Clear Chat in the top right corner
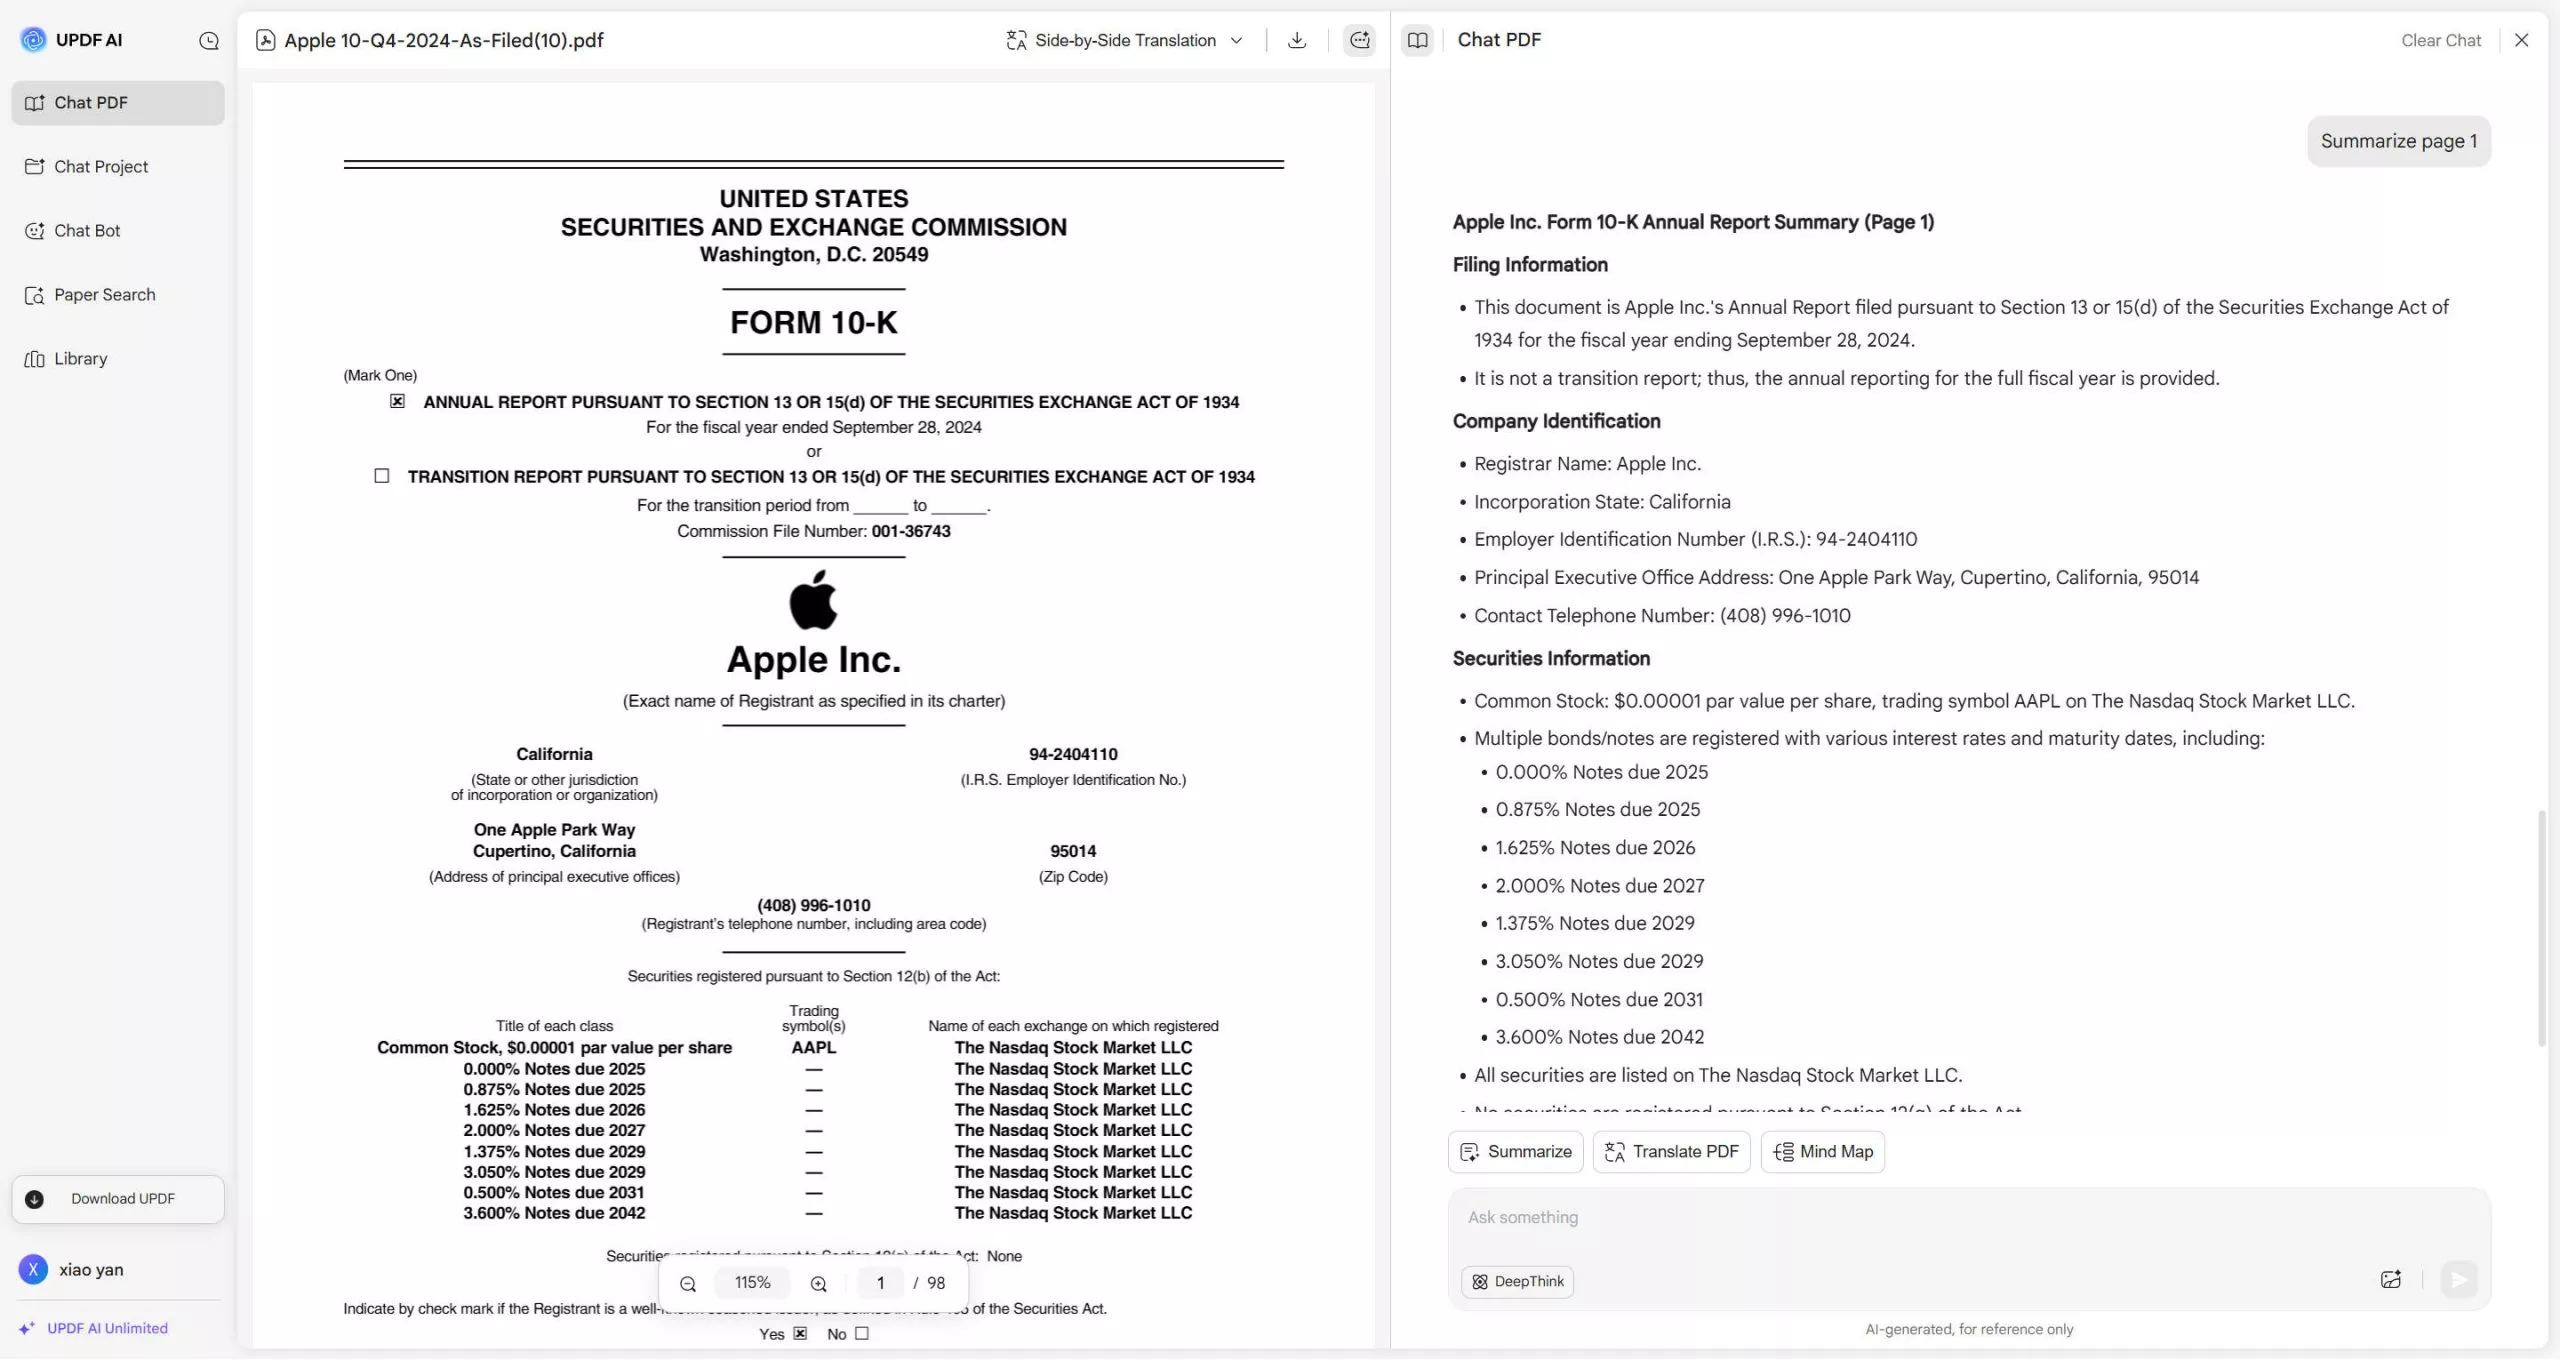2560x1360 pixels. [2441, 40]
